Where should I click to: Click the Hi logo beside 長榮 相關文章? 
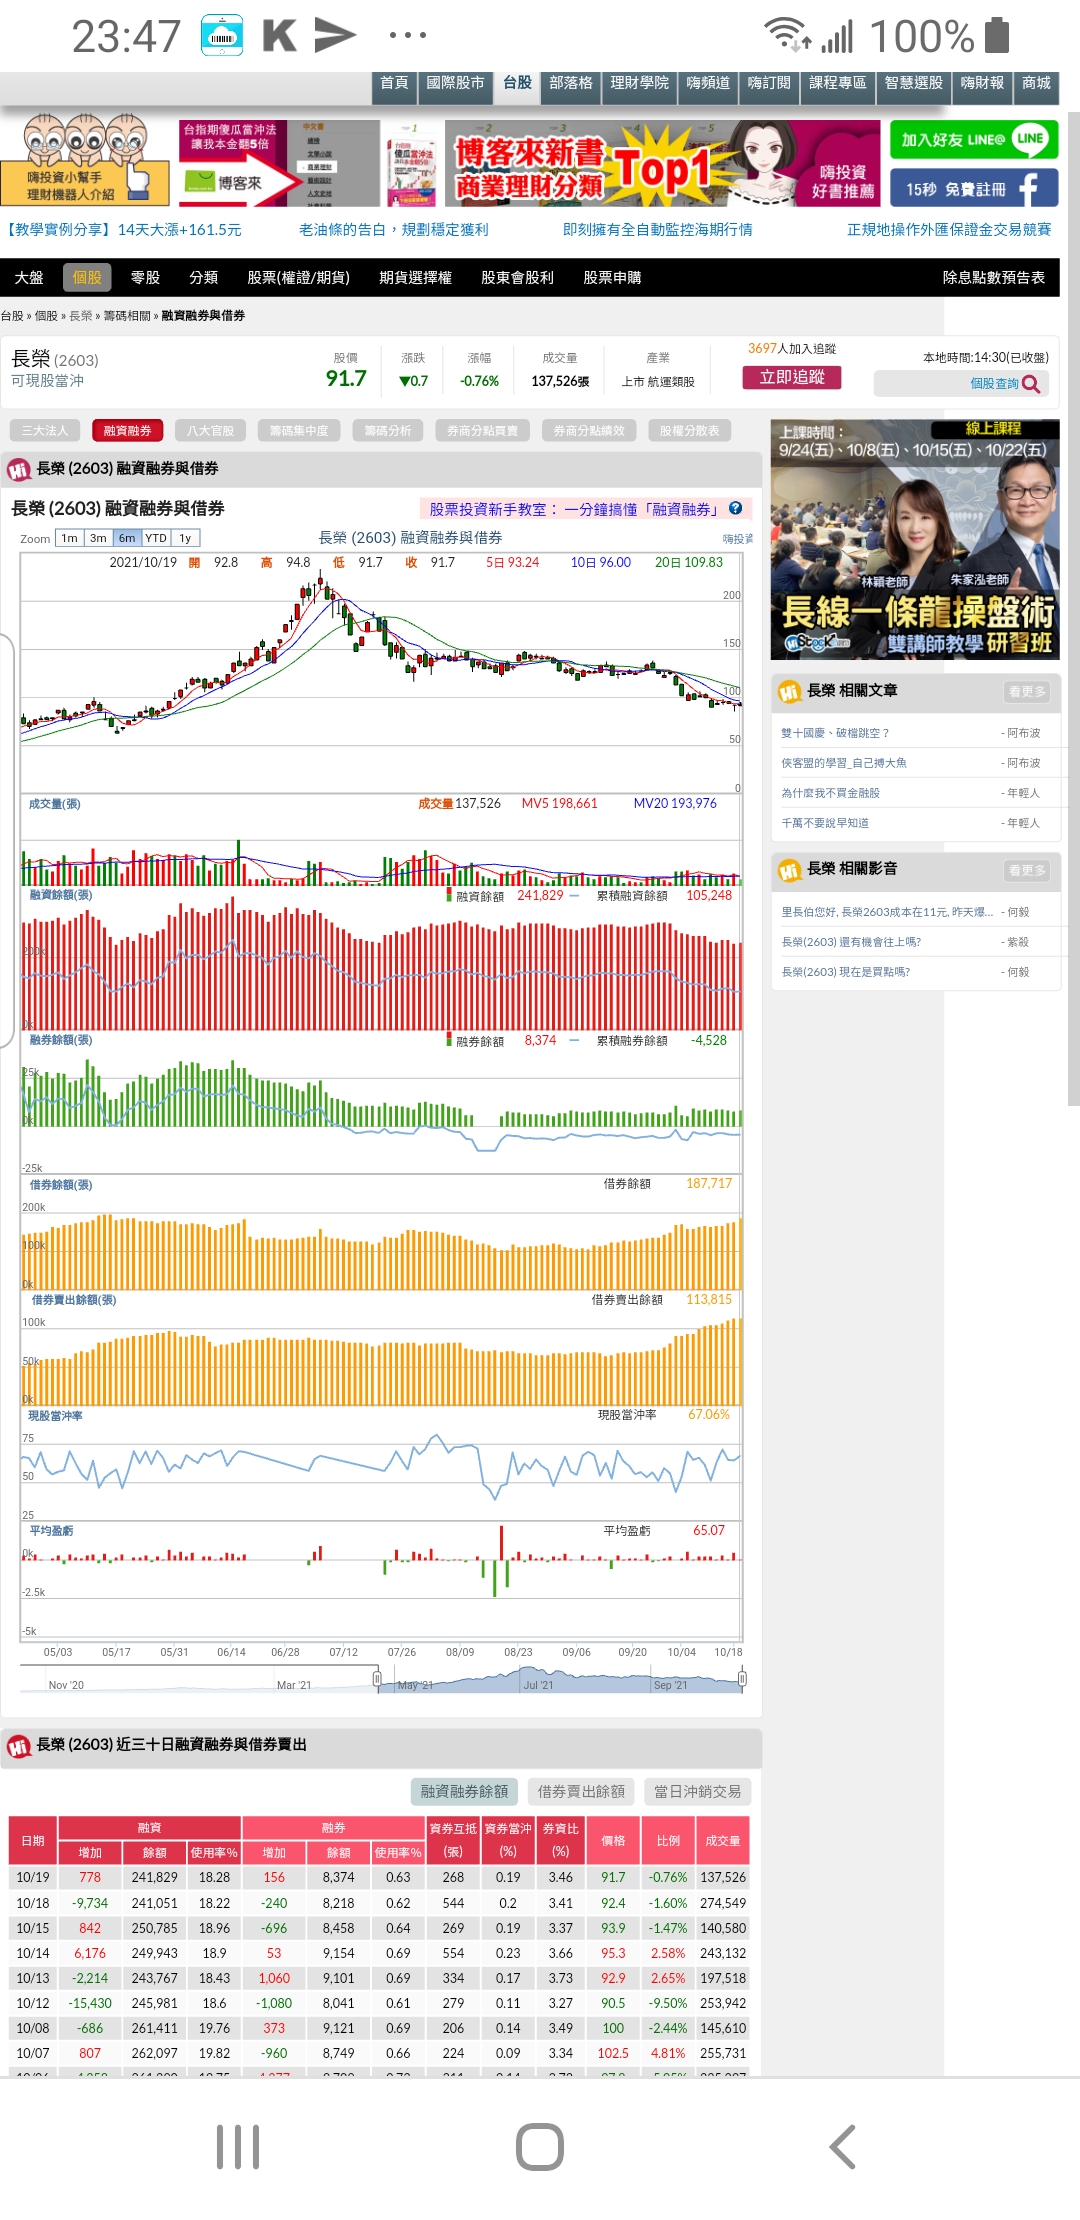pyautogui.click(x=789, y=691)
